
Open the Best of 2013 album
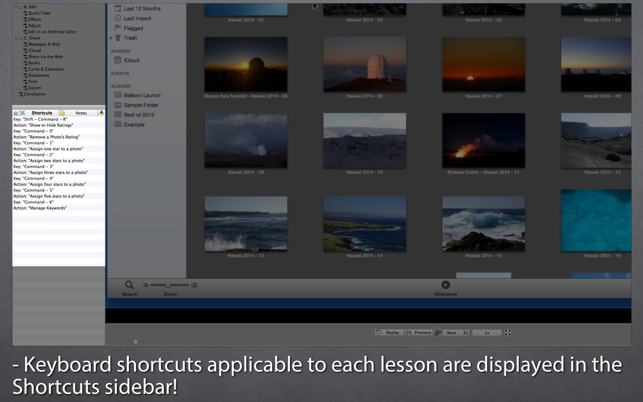(134, 115)
